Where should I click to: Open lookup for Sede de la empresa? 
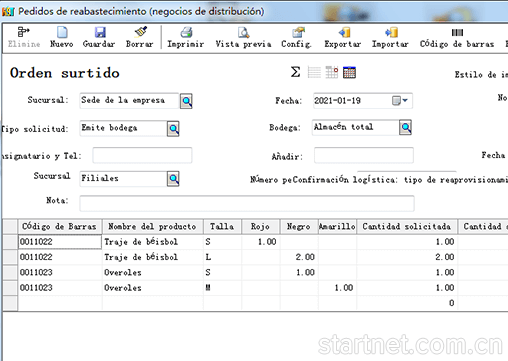tap(186, 101)
